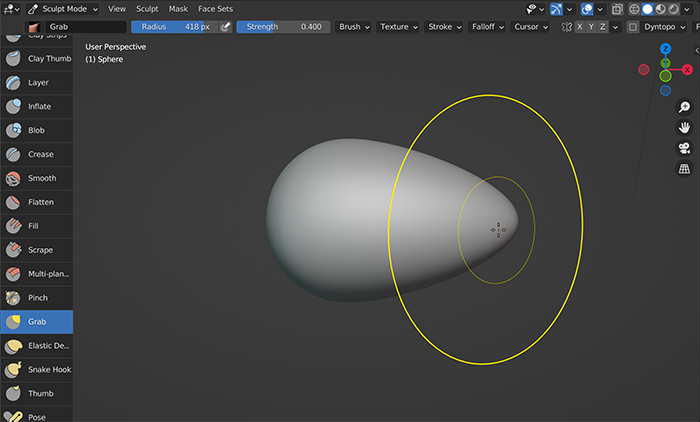This screenshot has height=422, width=700.
Task: Toggle radius pressure sensitivity button
Action: (225, 27)
